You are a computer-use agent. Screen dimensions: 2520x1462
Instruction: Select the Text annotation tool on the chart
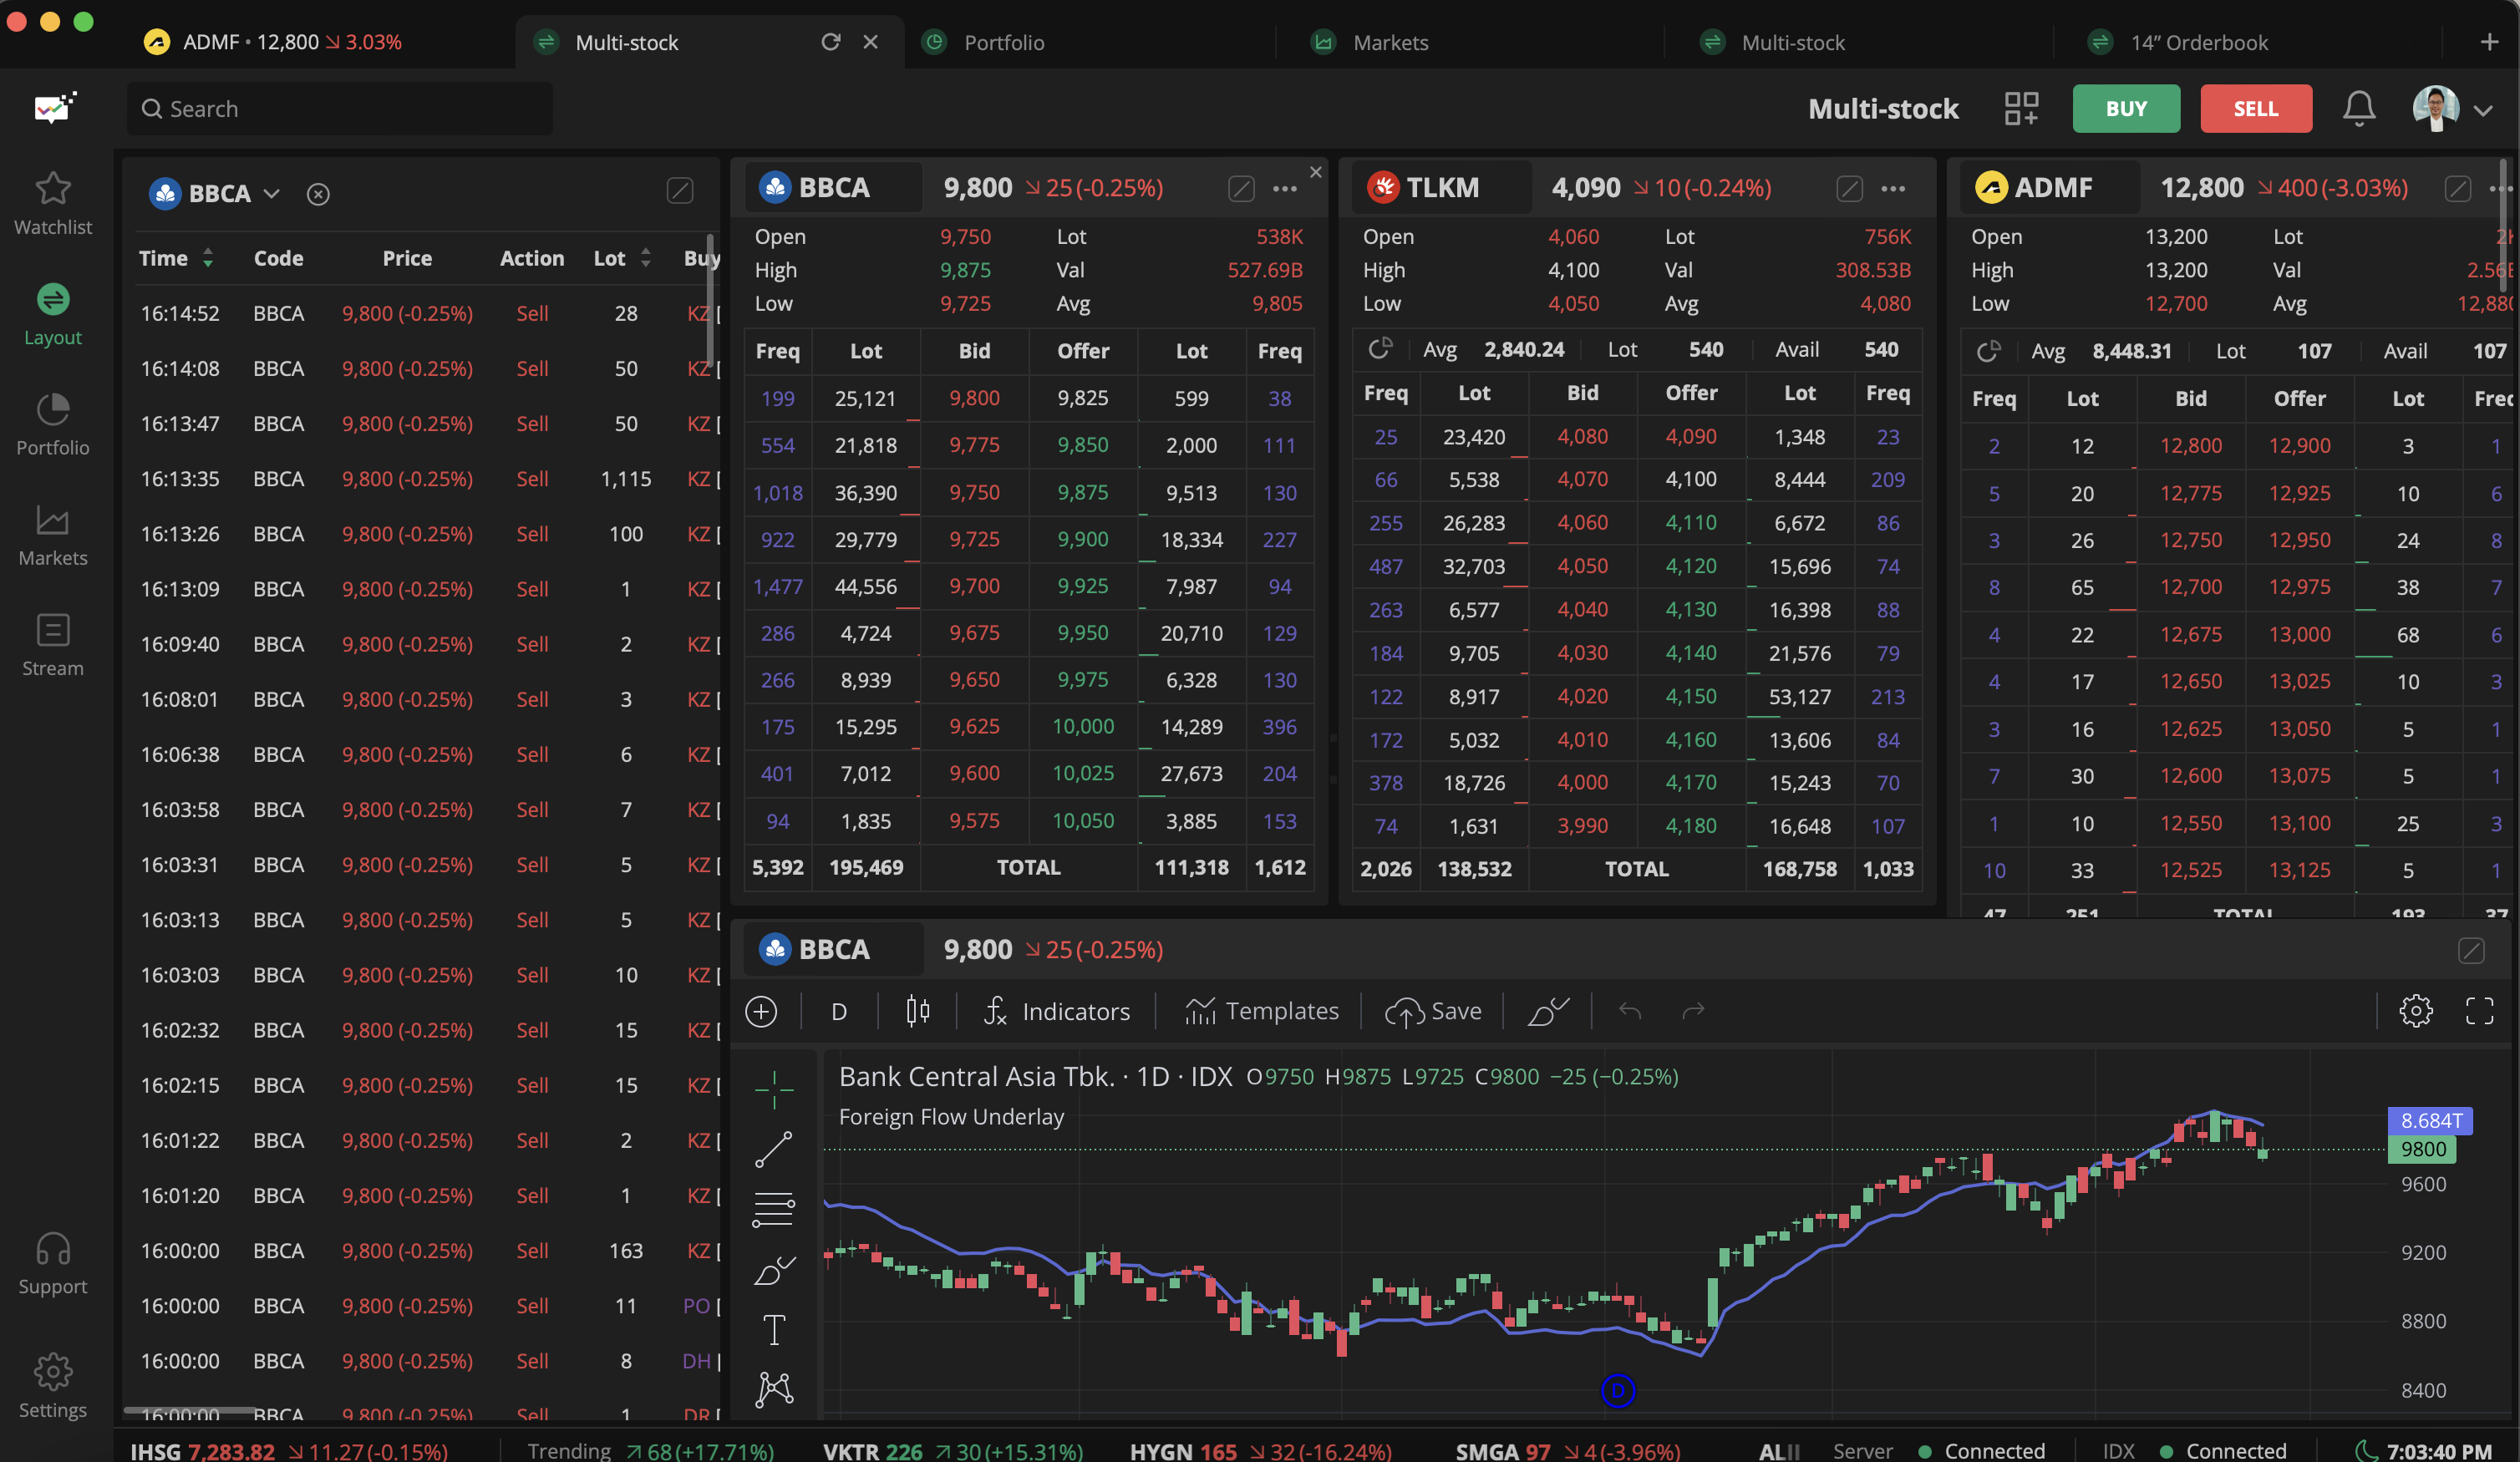pyautogui.click(x=774, y=1329)
